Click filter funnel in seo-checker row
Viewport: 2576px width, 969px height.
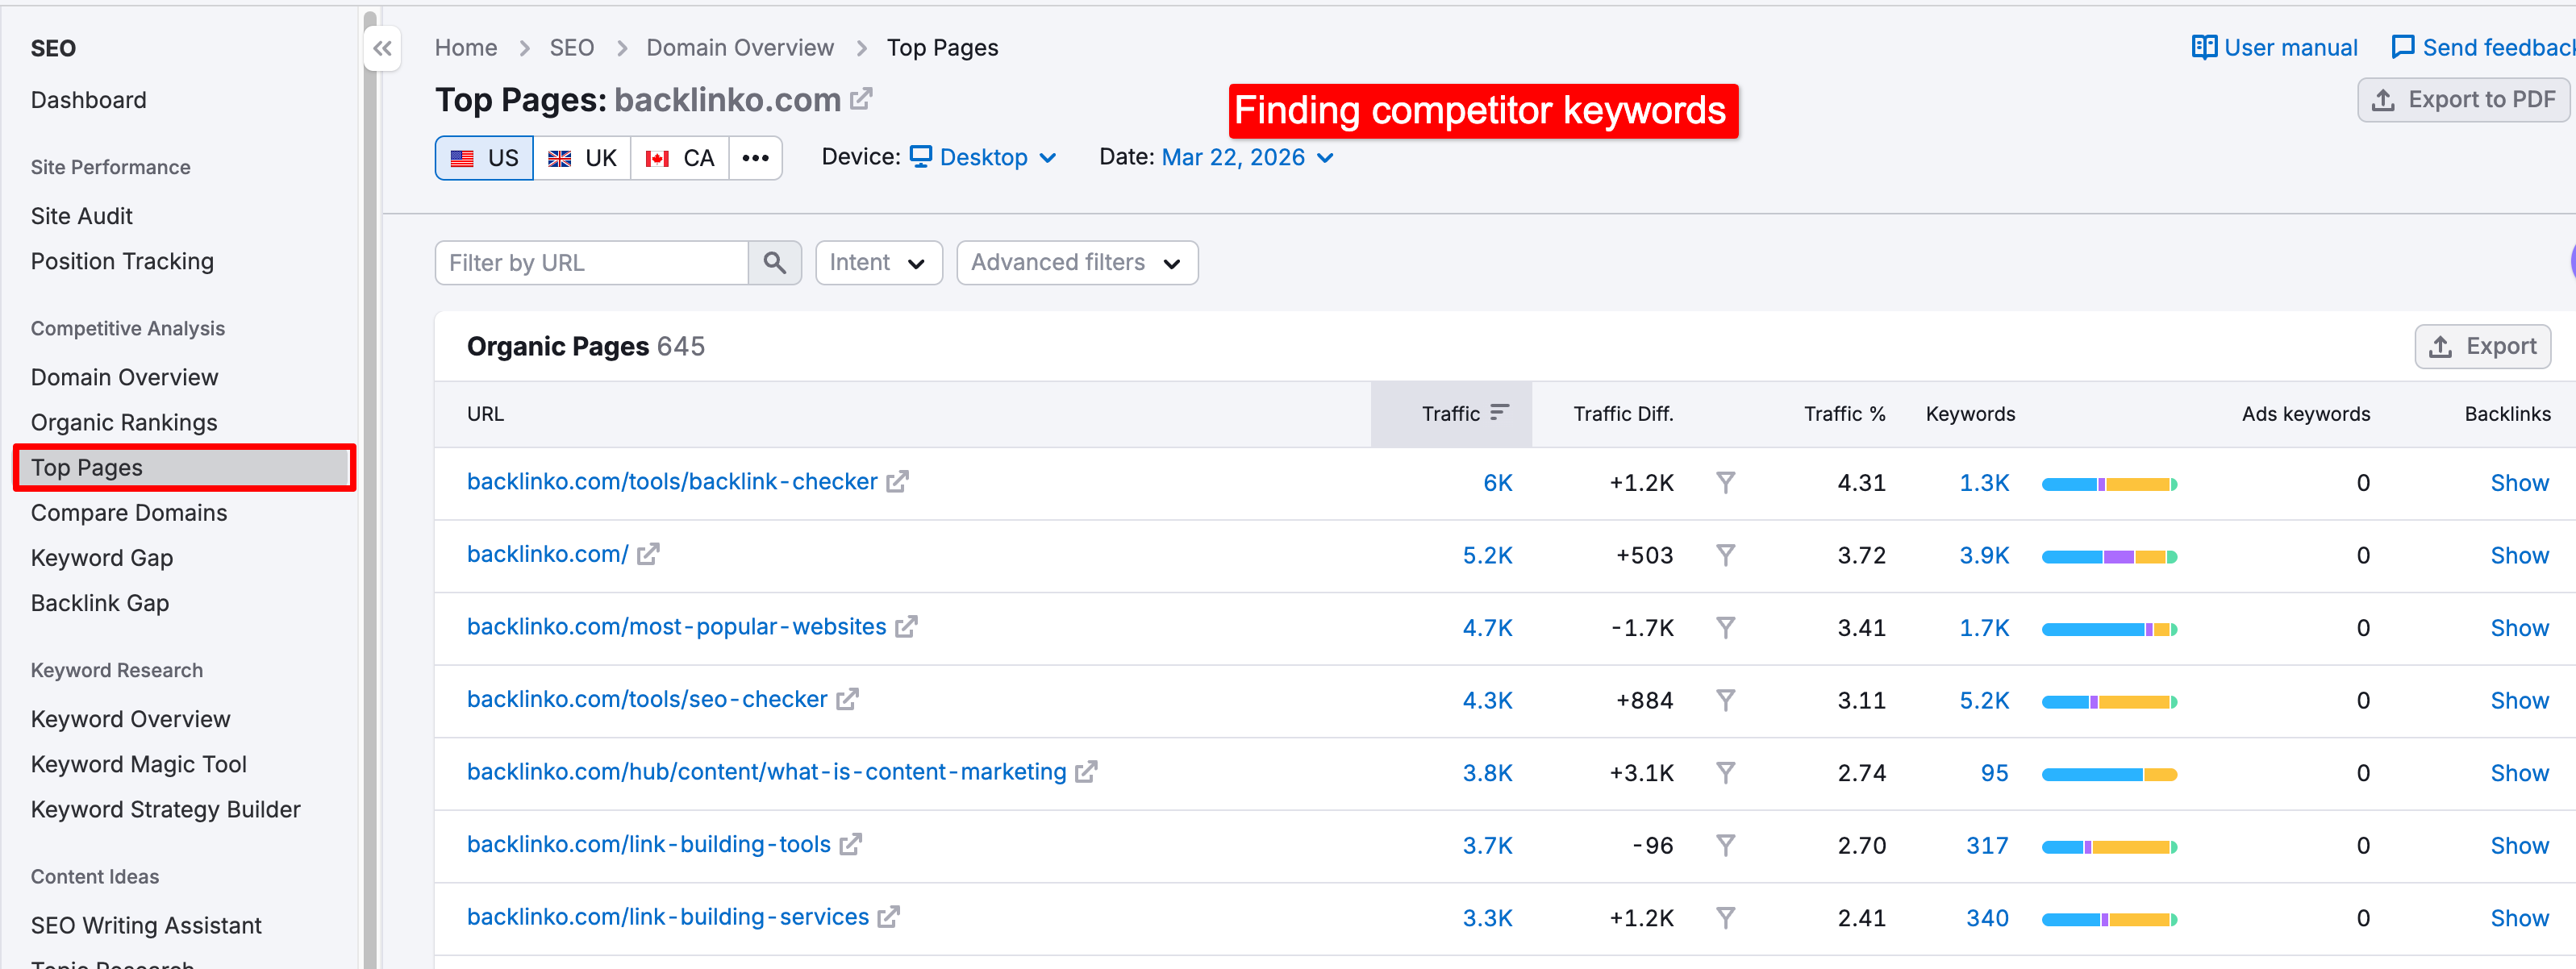pyautogui.click(x=1725, y=700)
